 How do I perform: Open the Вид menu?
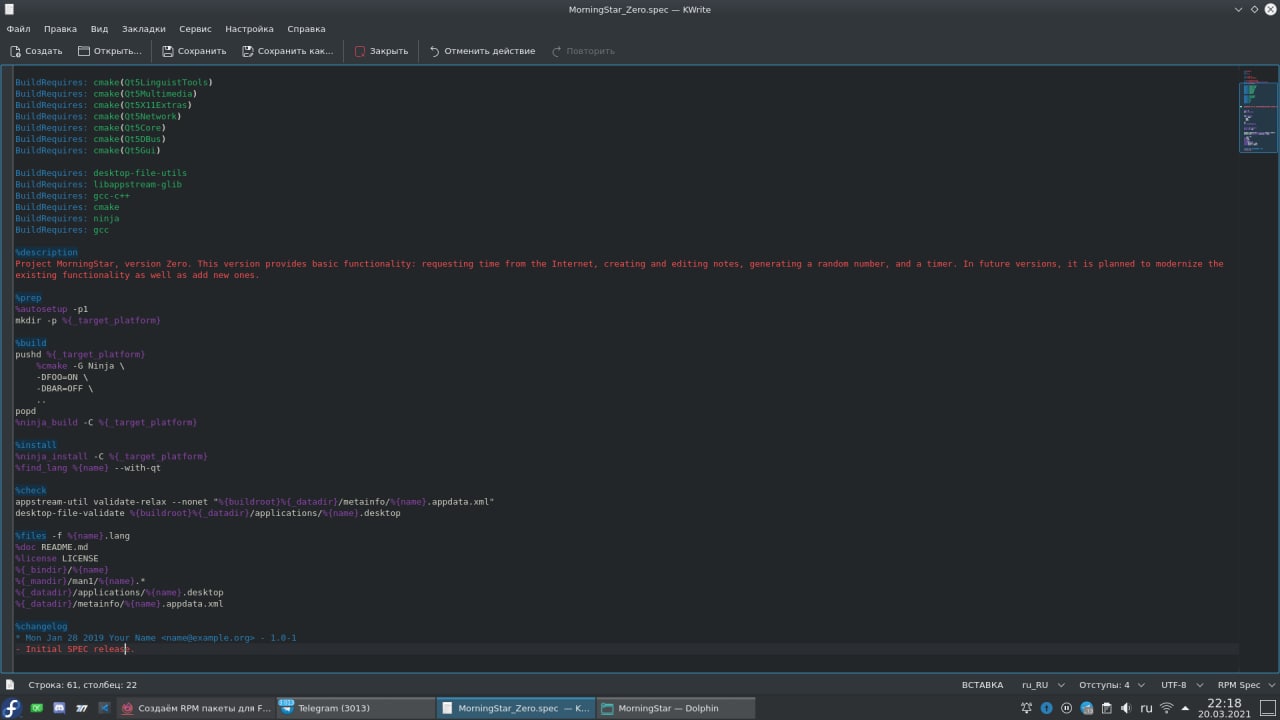click(x=99, y=29)
